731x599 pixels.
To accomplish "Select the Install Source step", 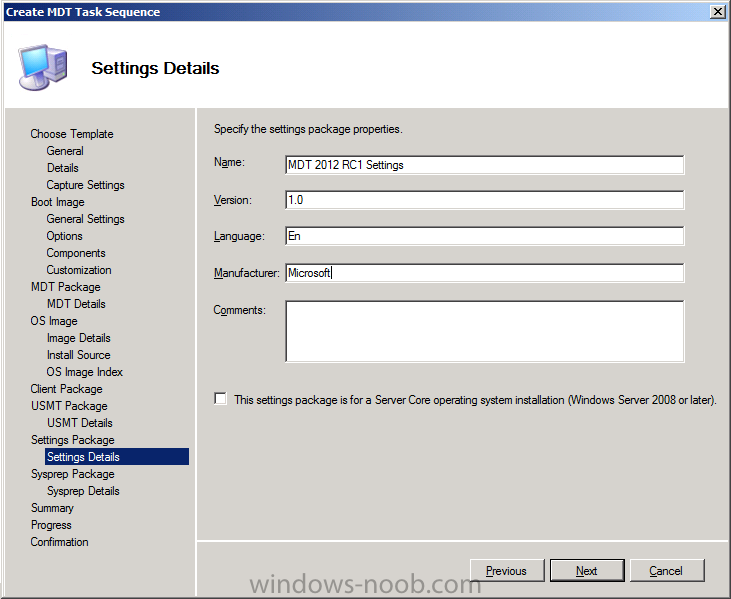I will (78, 355).
